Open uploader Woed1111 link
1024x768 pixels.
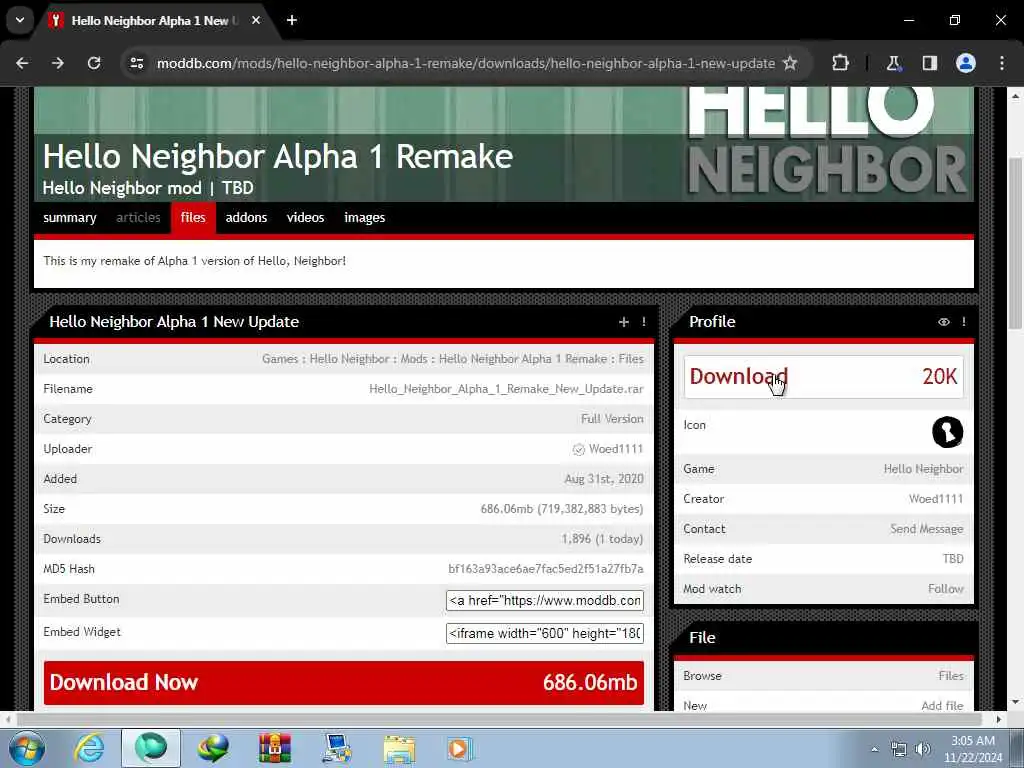pos(616,449)
